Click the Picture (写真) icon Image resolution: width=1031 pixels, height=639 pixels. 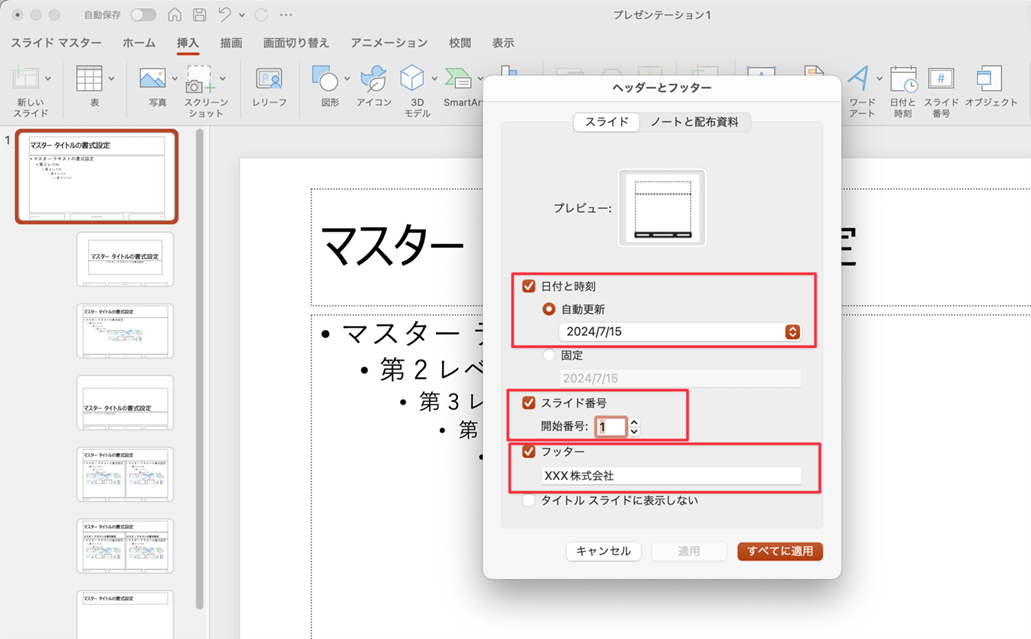[153, 79]
